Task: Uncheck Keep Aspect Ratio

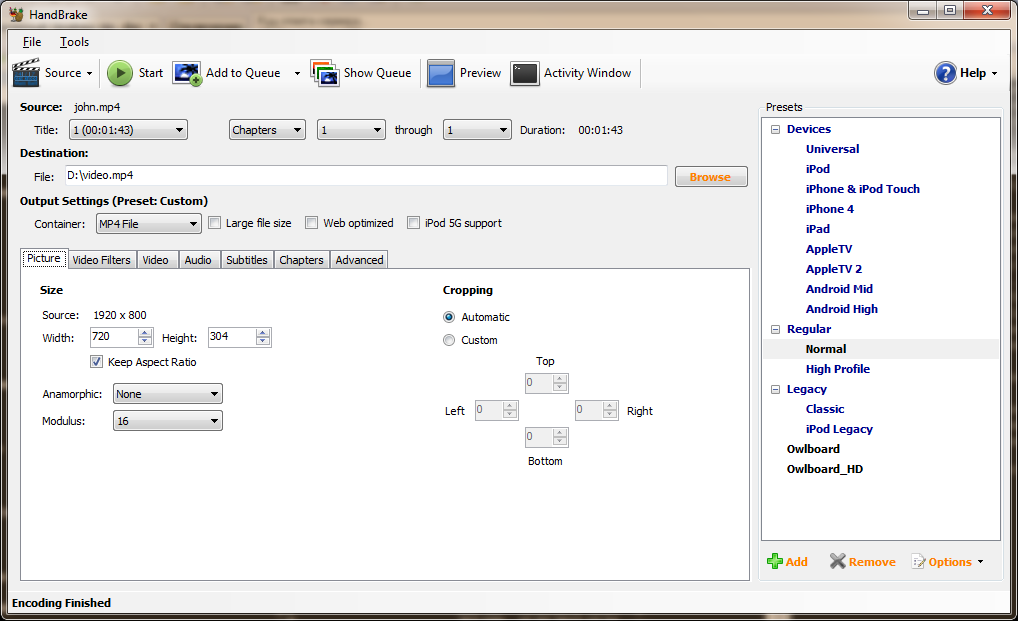Action: (x=97, y=362)
